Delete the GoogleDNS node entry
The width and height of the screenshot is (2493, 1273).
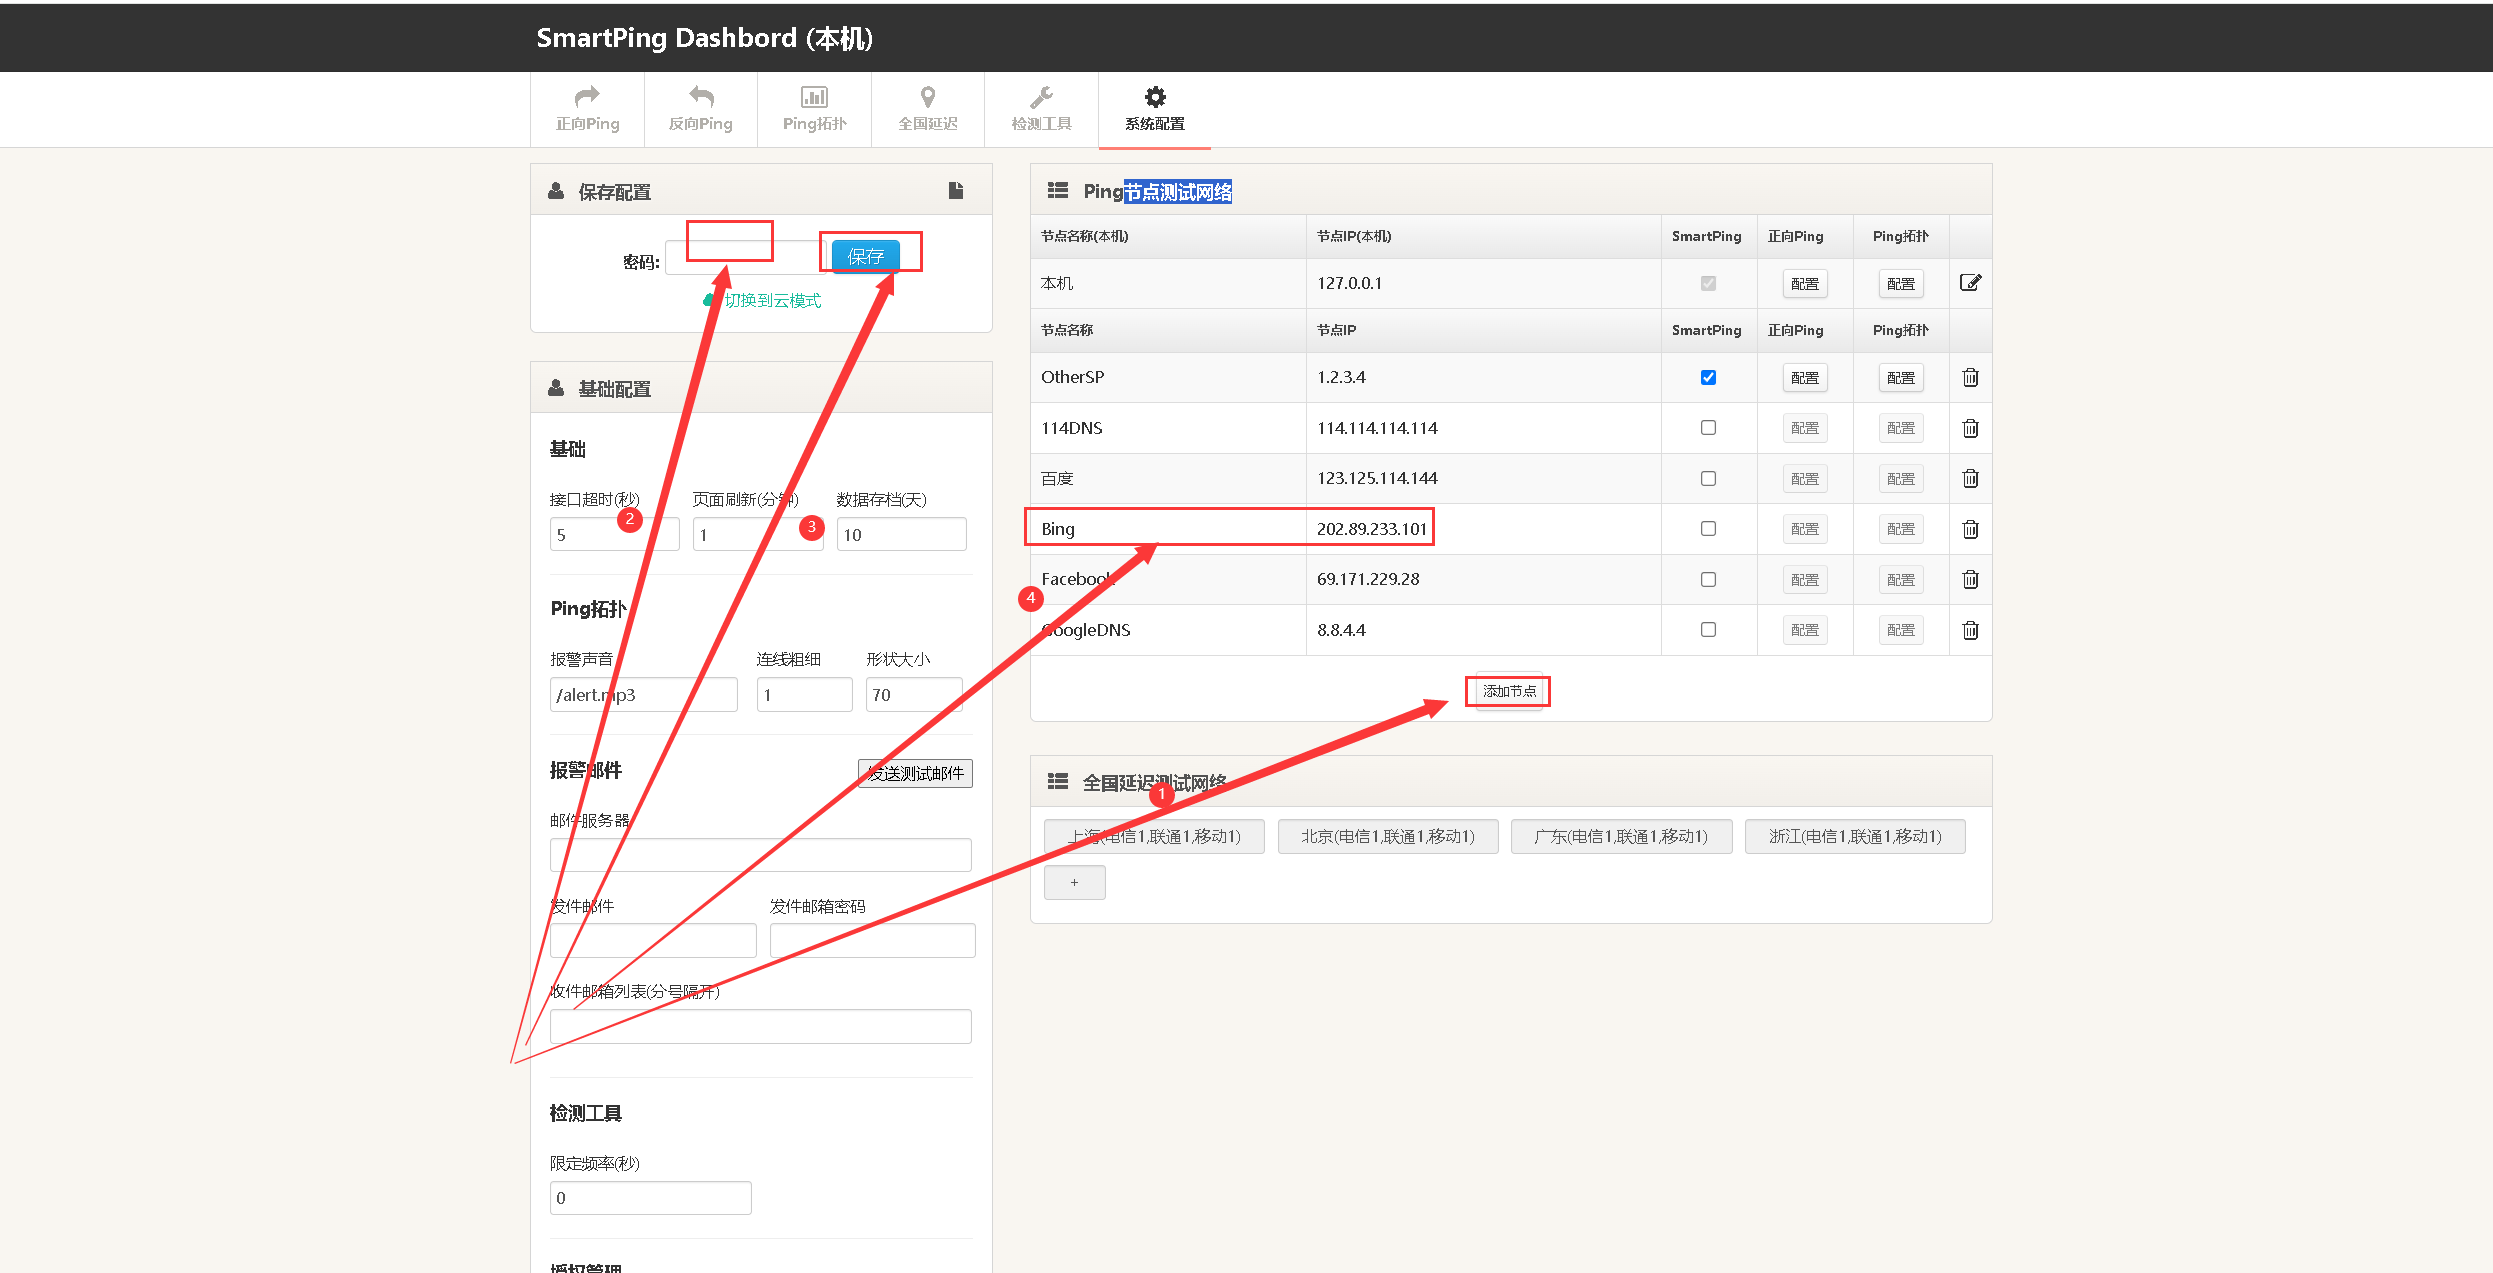pos(1970,630)
